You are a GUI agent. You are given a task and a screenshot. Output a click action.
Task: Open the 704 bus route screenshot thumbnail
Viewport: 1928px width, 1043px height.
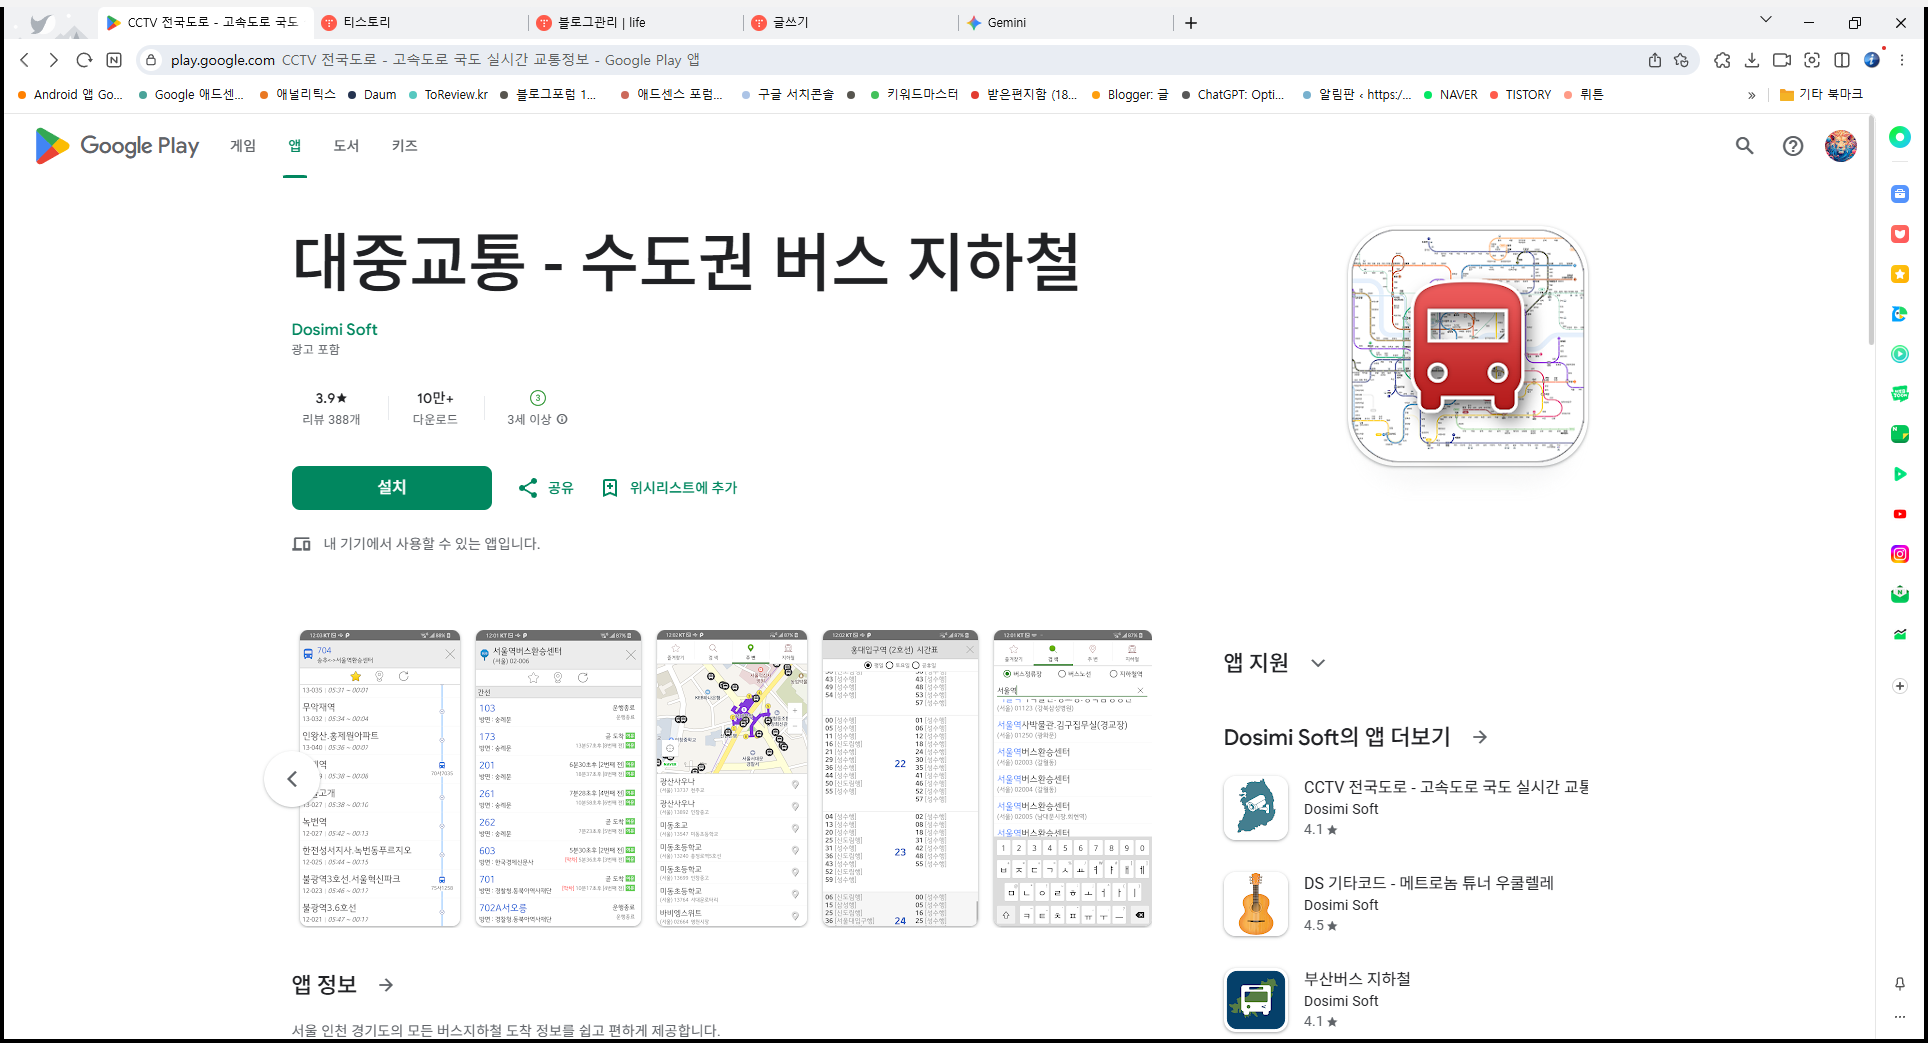coord(380,778)
